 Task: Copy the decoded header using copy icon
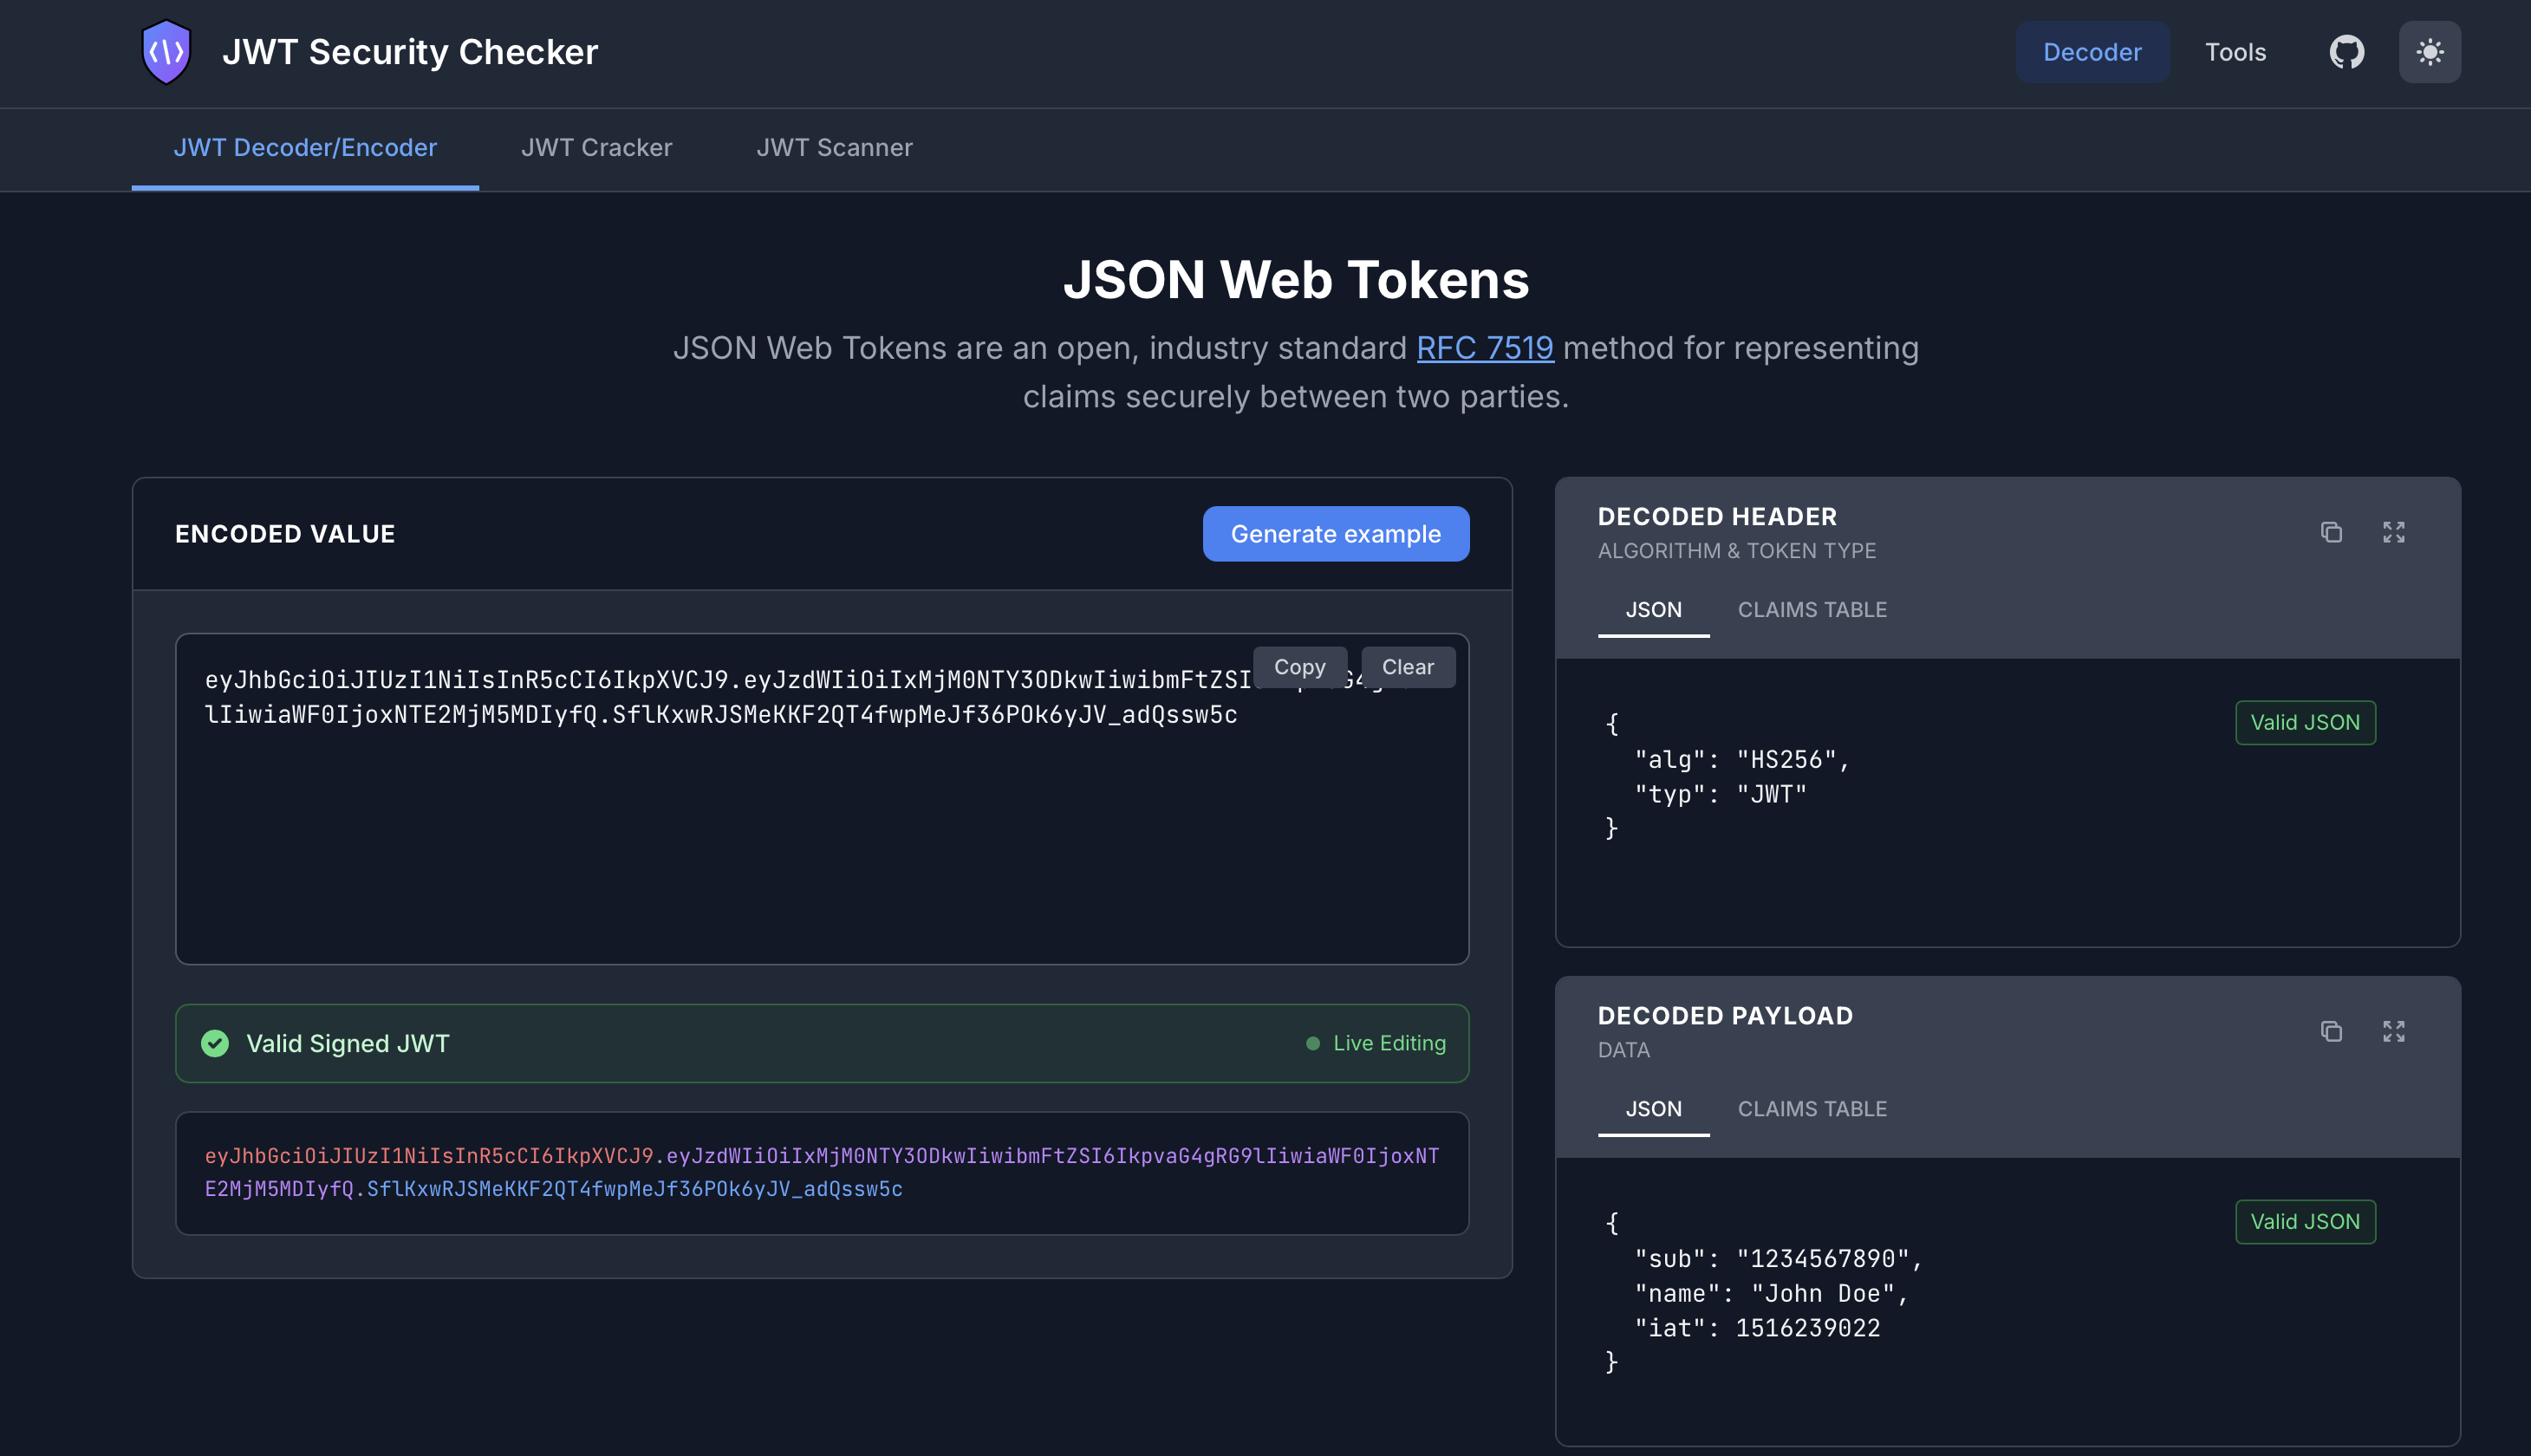tap(2331, 532)
